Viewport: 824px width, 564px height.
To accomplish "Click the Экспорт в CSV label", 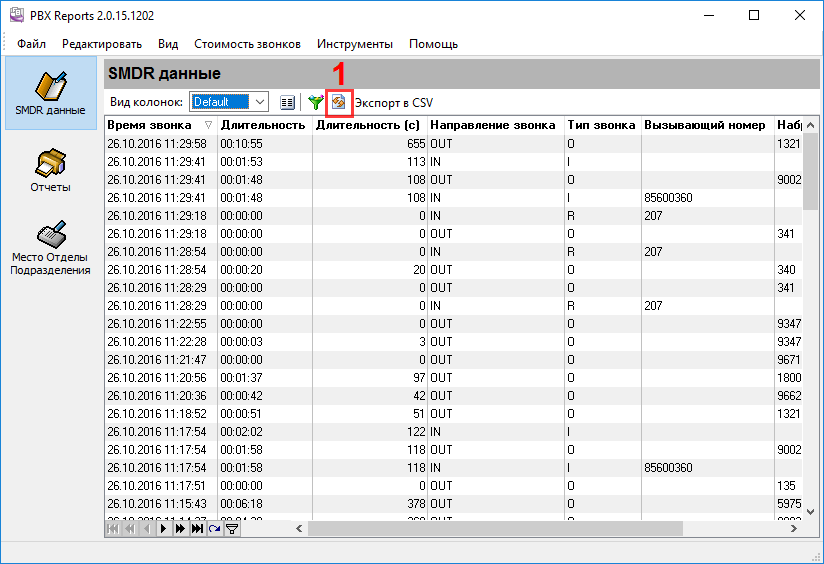I will coord(394,102).
